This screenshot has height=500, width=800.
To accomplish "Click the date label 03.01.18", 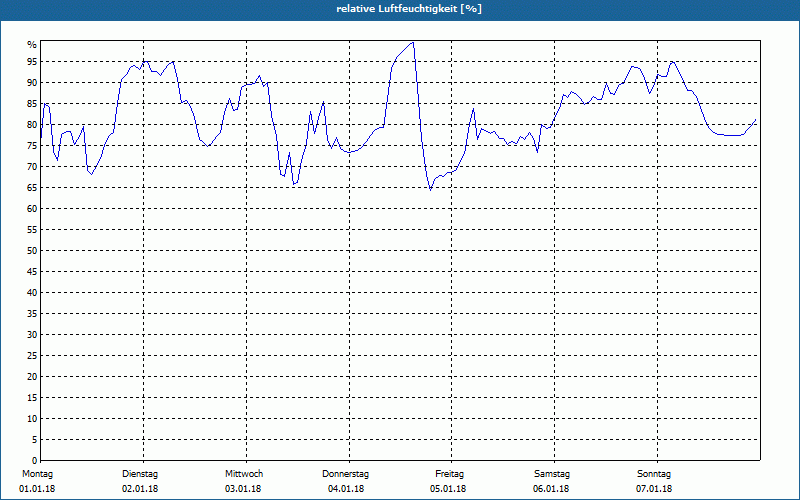I will [x=243, y=489].
